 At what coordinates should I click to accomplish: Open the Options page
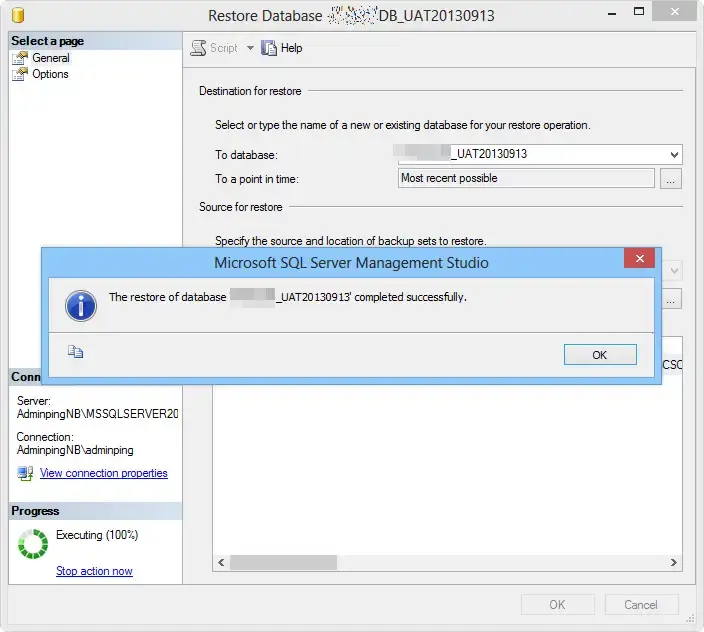point(50,74)
